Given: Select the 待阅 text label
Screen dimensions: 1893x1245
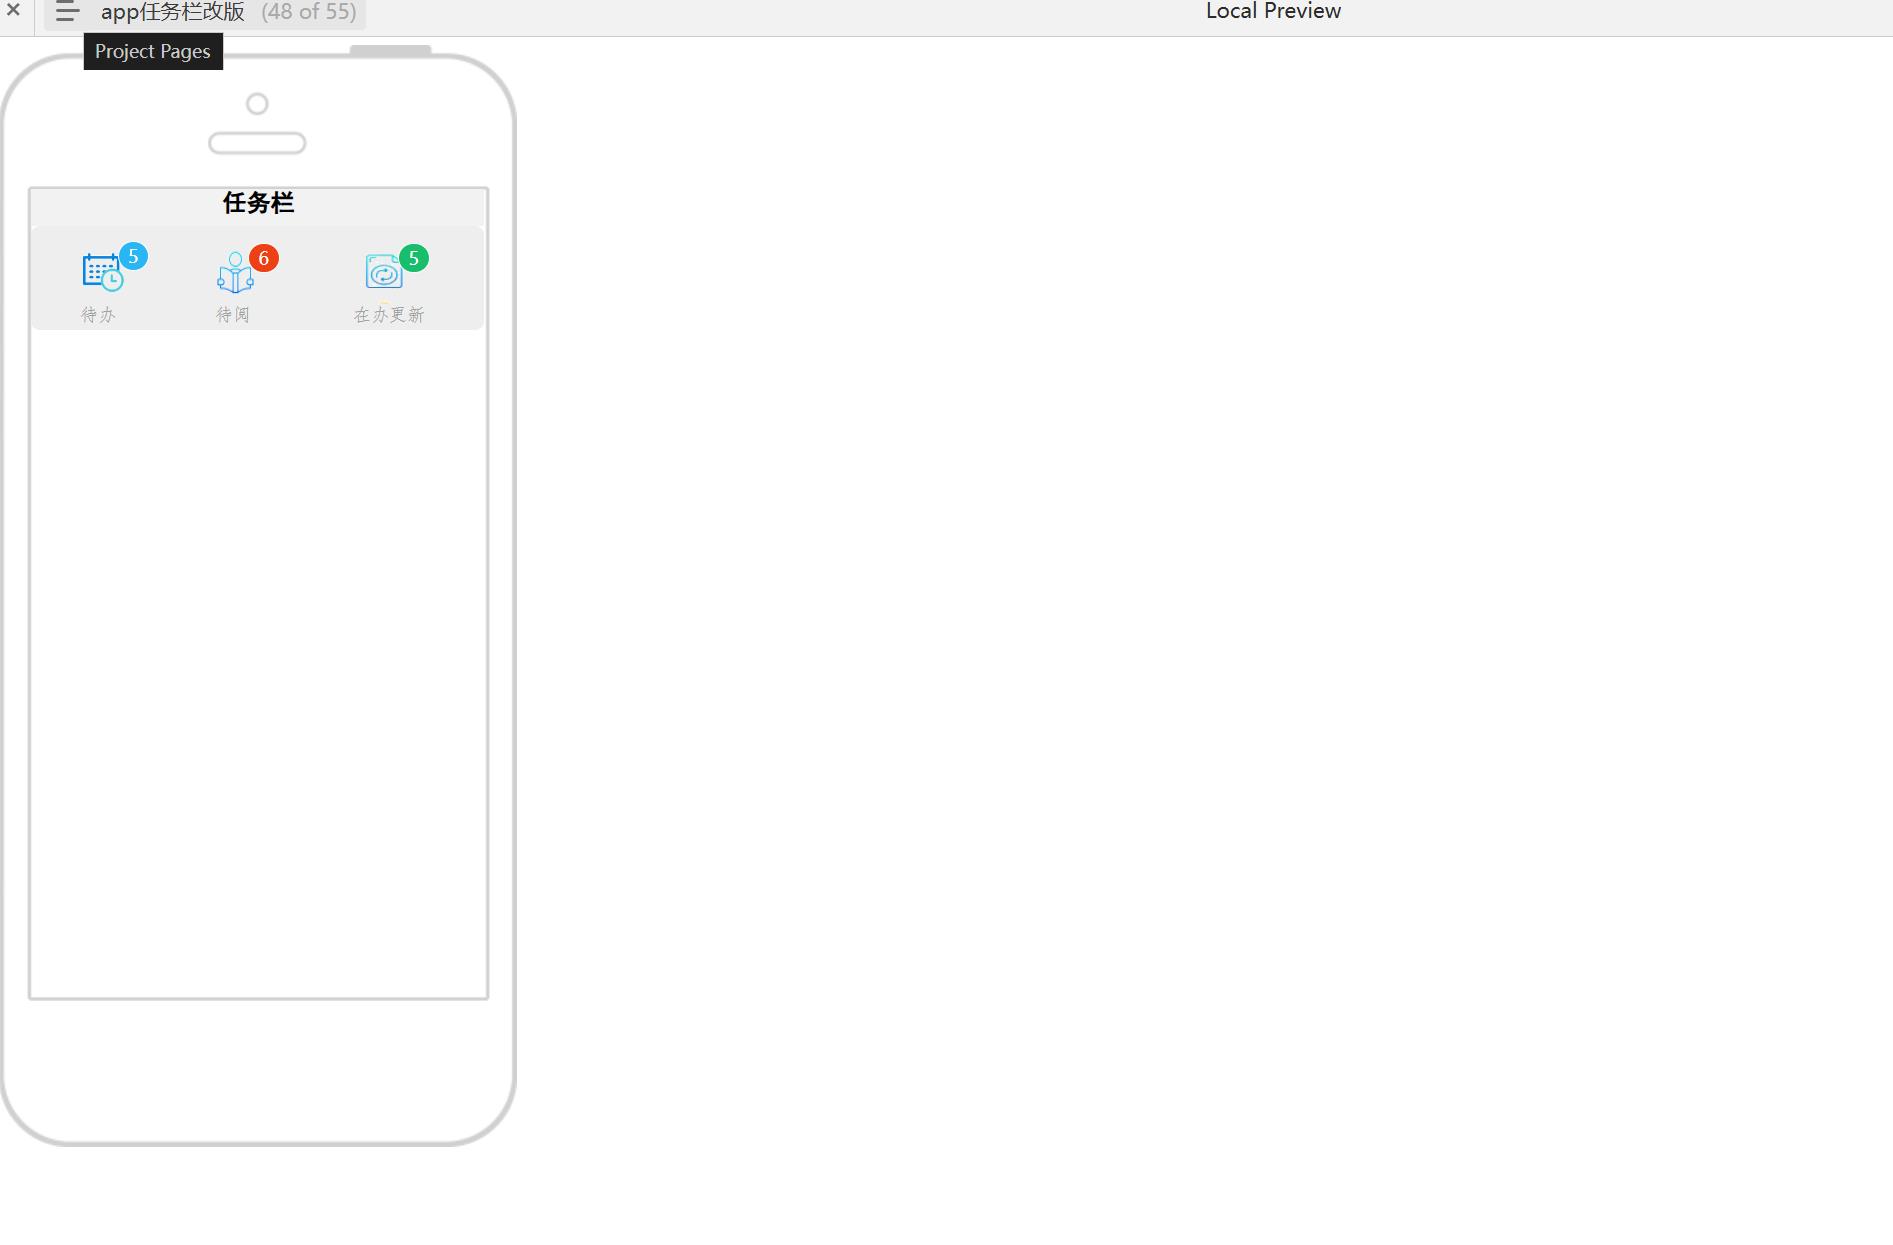Looking at the screenshot, I should [x=233, y=315].
